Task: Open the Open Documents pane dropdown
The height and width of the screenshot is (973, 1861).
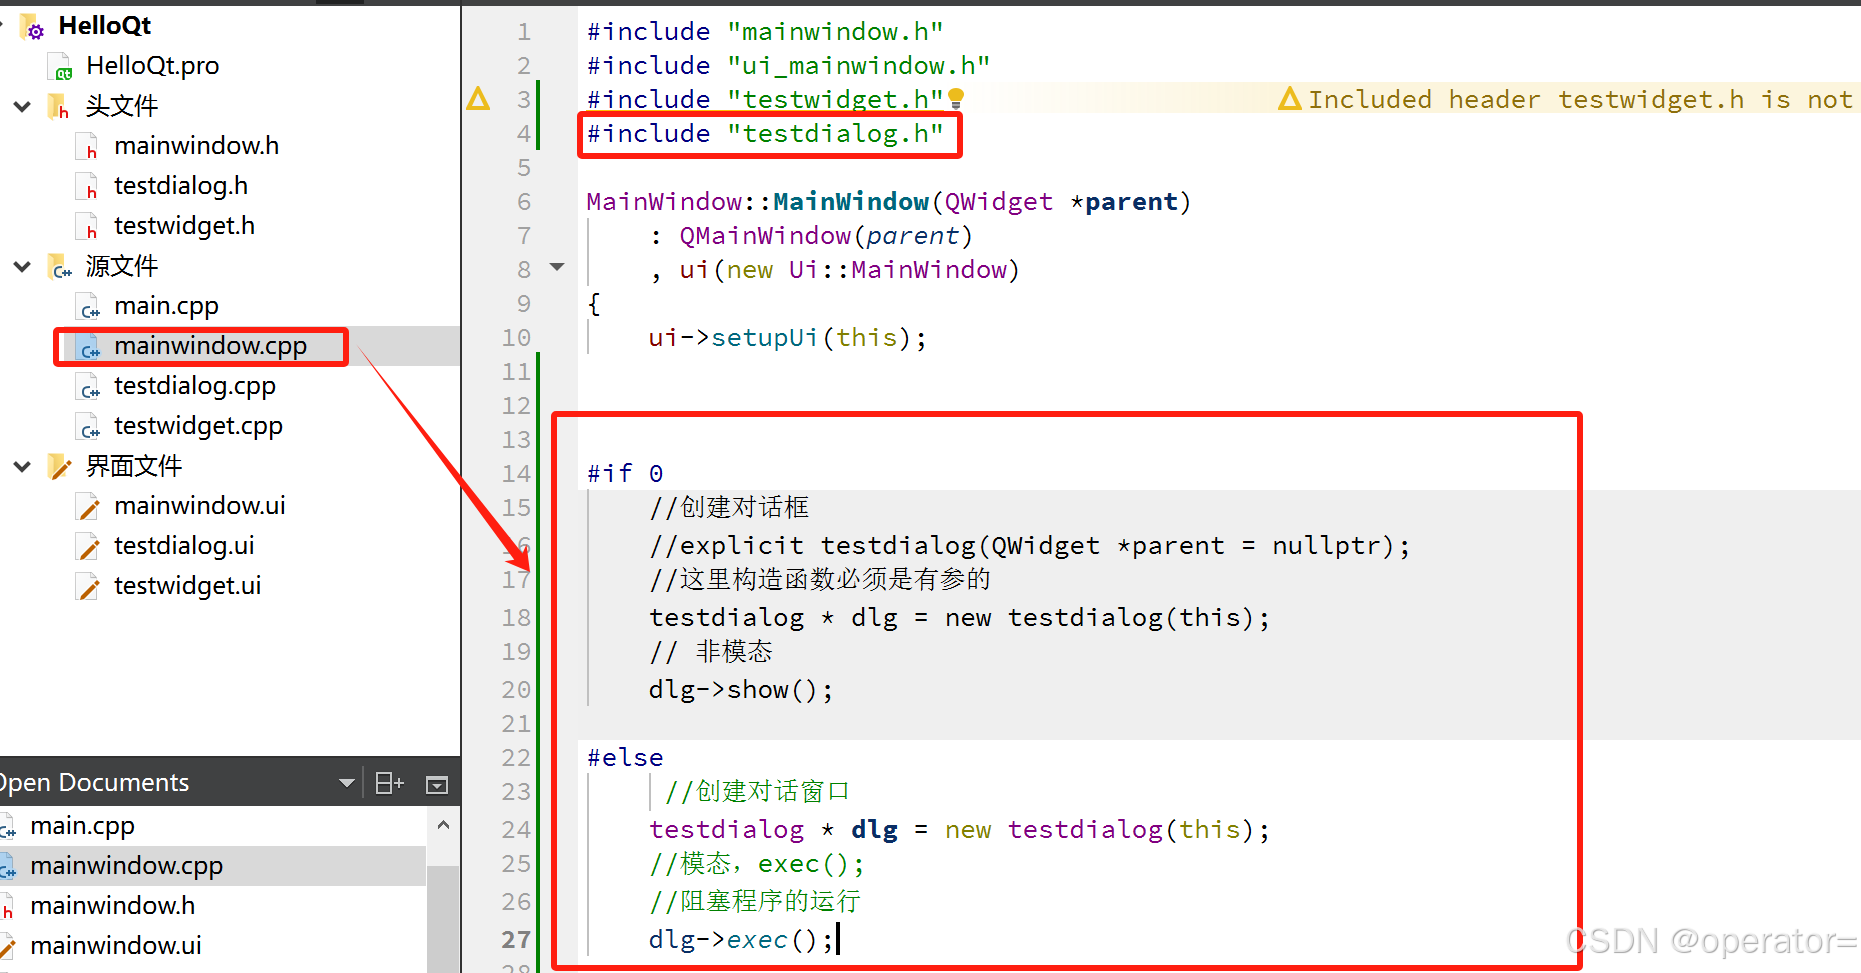Action: 346,783
